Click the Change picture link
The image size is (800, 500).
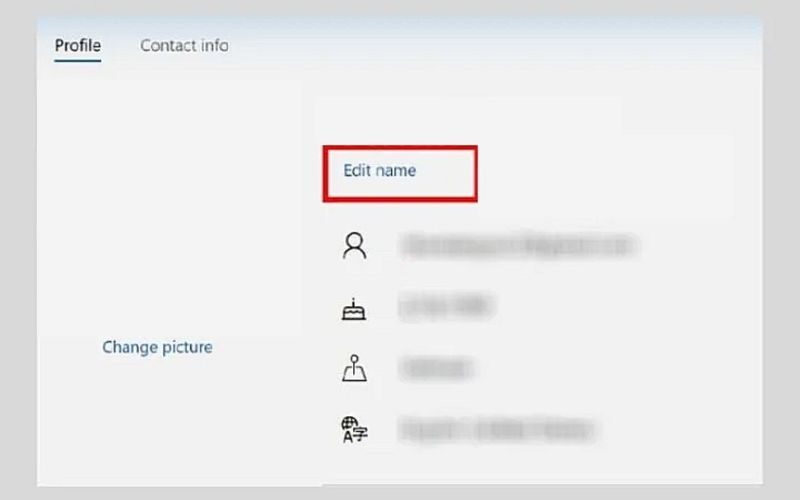coord(157,347)
